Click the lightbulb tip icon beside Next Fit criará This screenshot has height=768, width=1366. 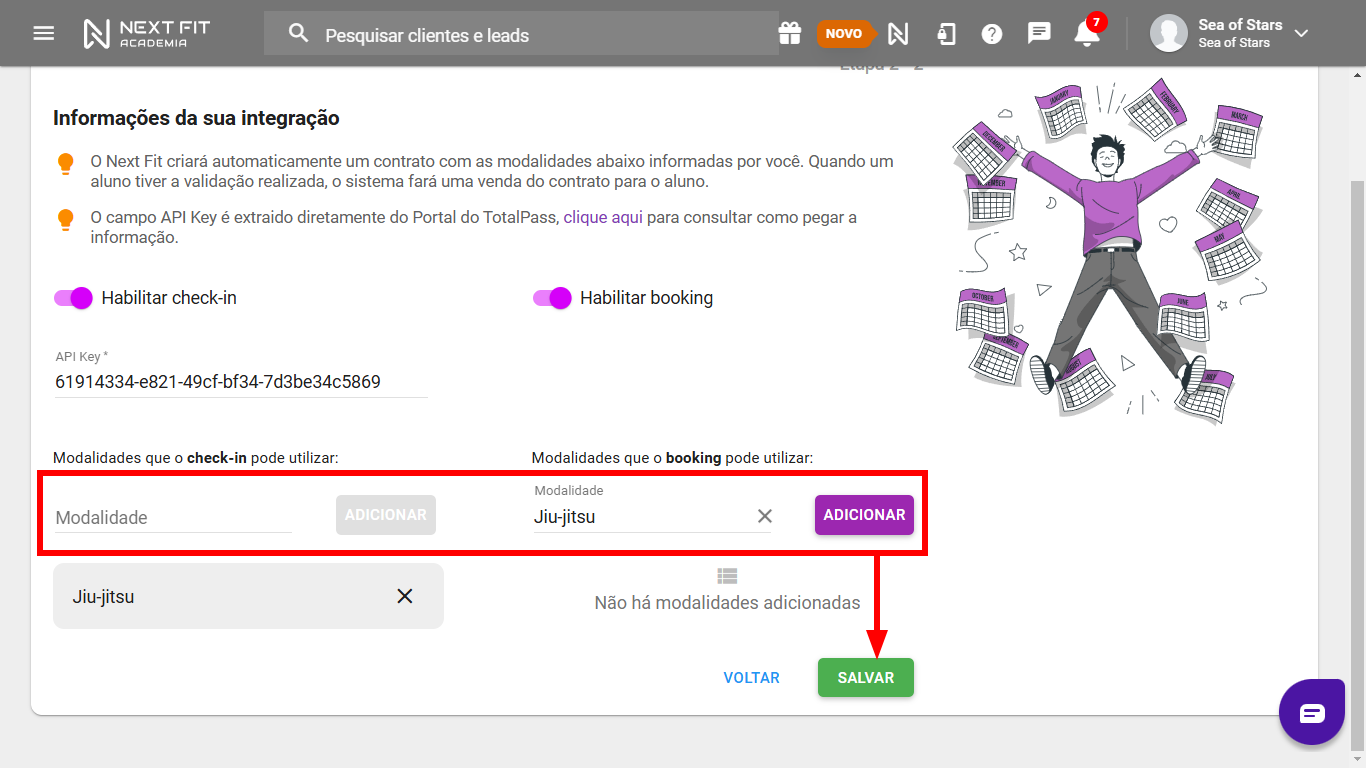[x=66, y=164]
